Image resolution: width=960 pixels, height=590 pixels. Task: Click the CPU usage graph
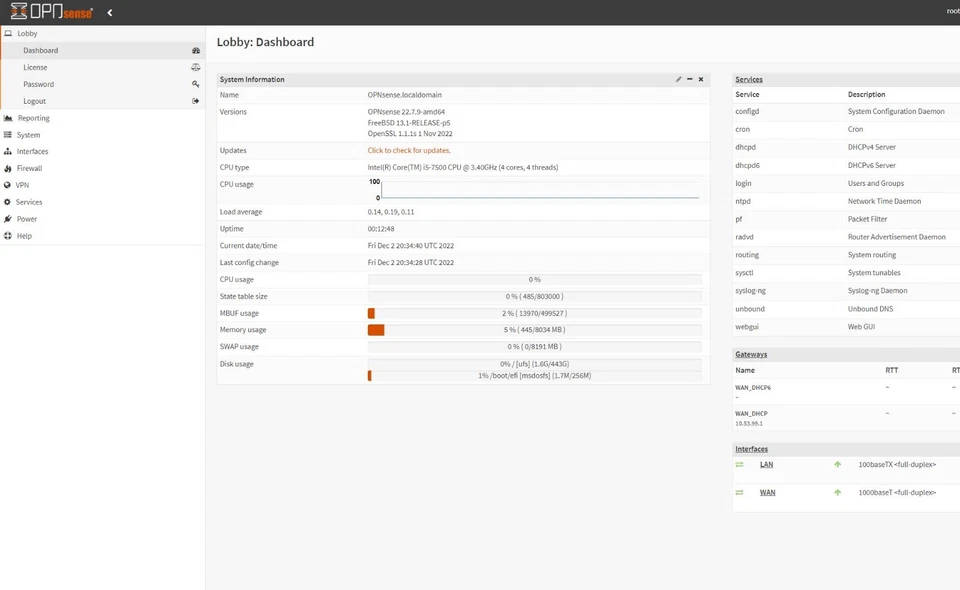pos(534,190)
